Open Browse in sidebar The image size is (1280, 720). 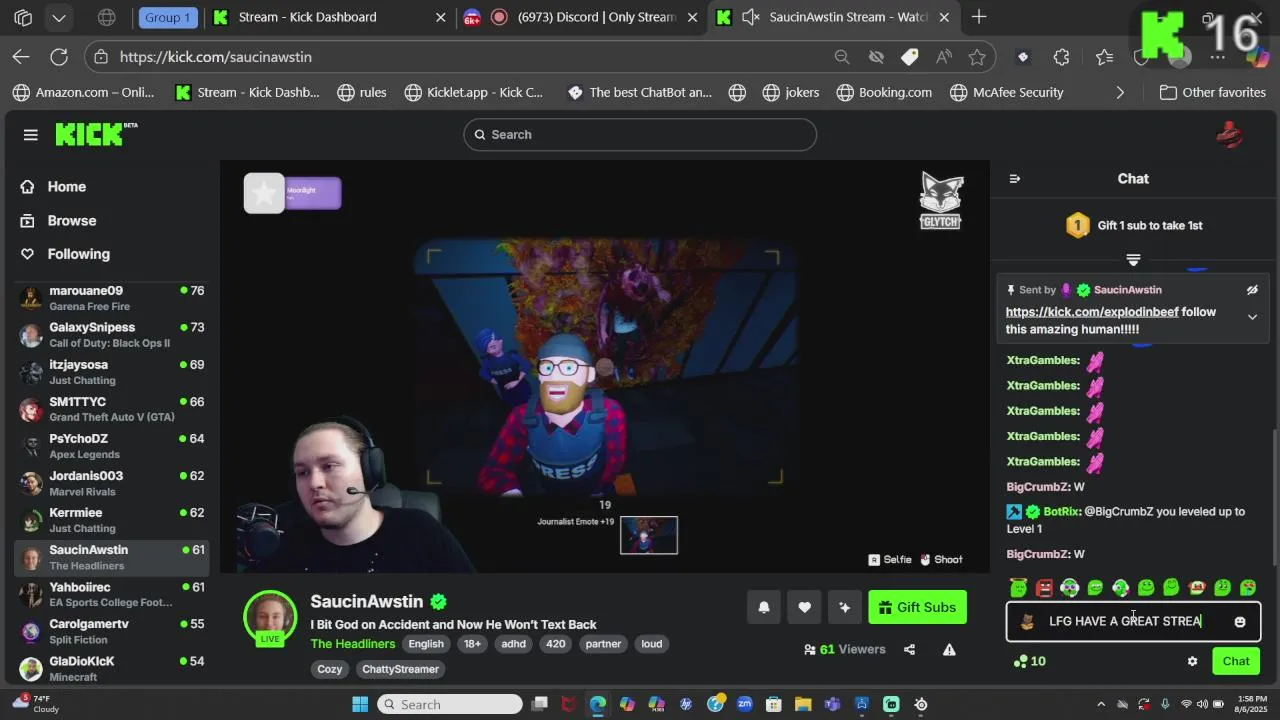pyautogui.click(x=71, y=221)
